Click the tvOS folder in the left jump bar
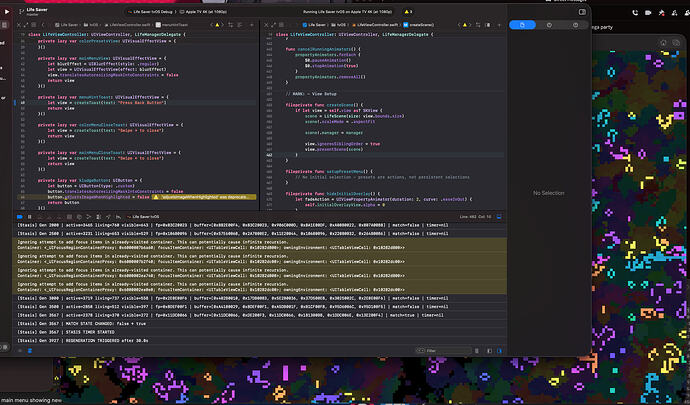This screenshot has height=405, width=690. coord(92,25)
